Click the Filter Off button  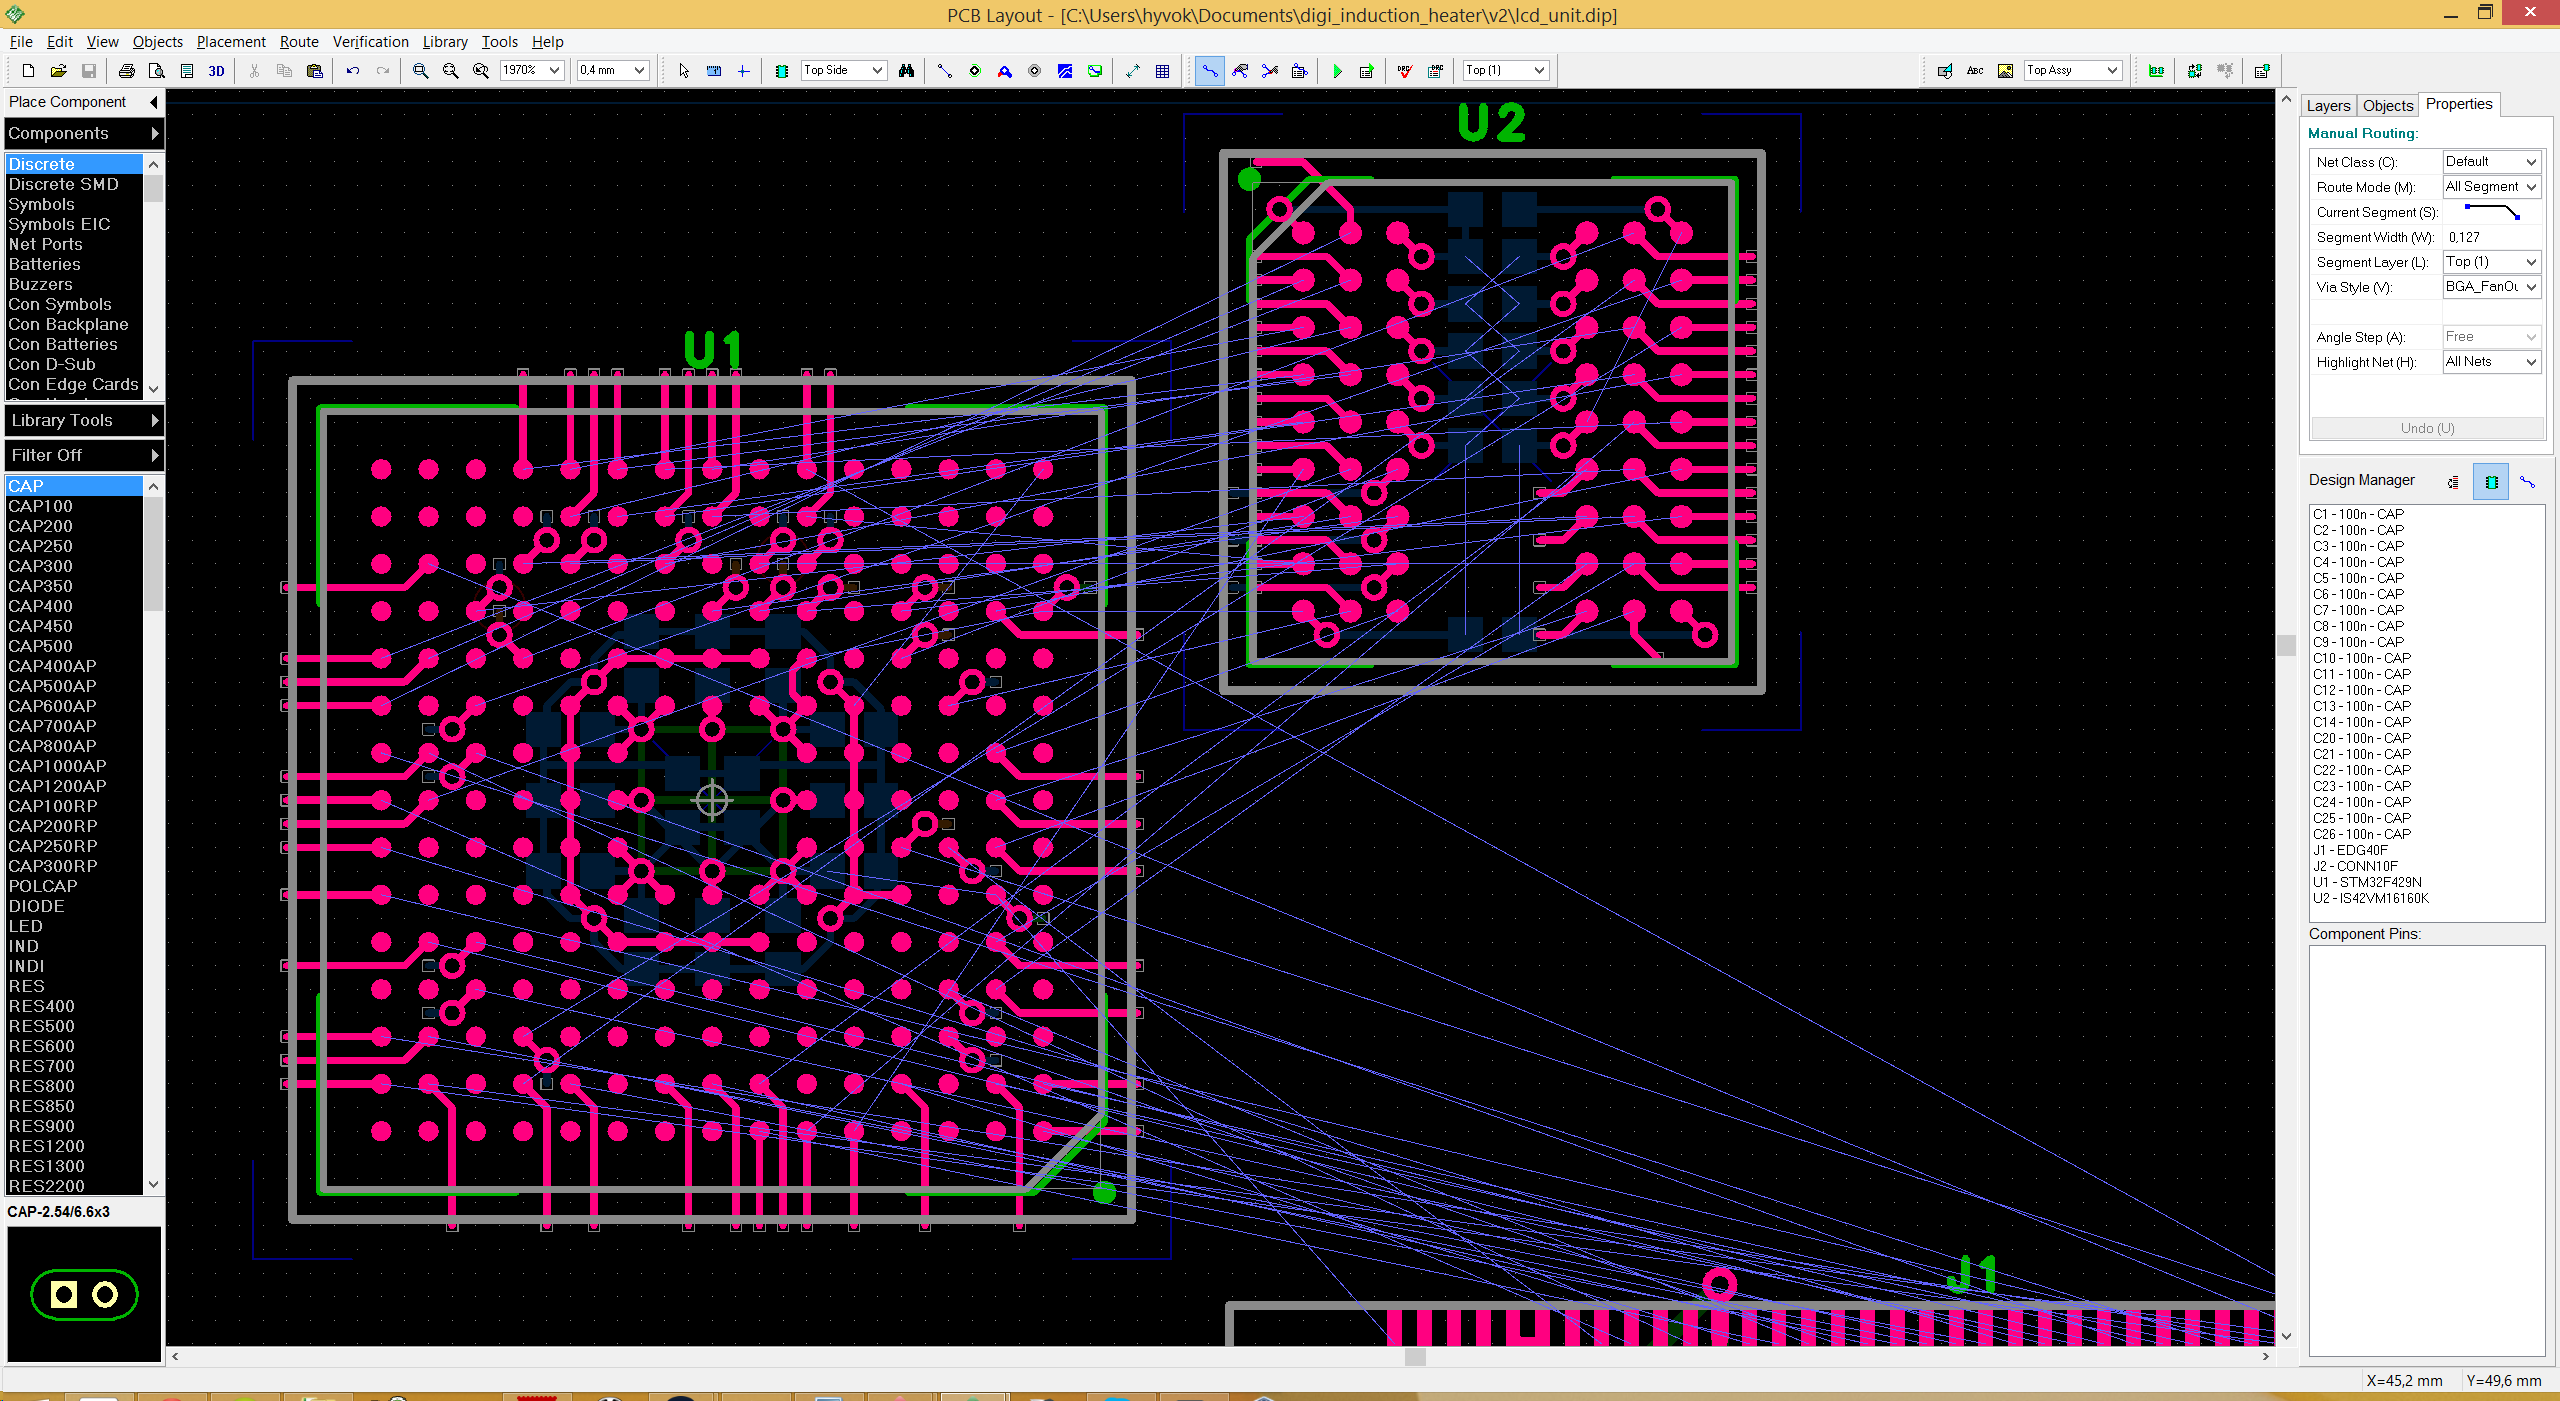84,455
